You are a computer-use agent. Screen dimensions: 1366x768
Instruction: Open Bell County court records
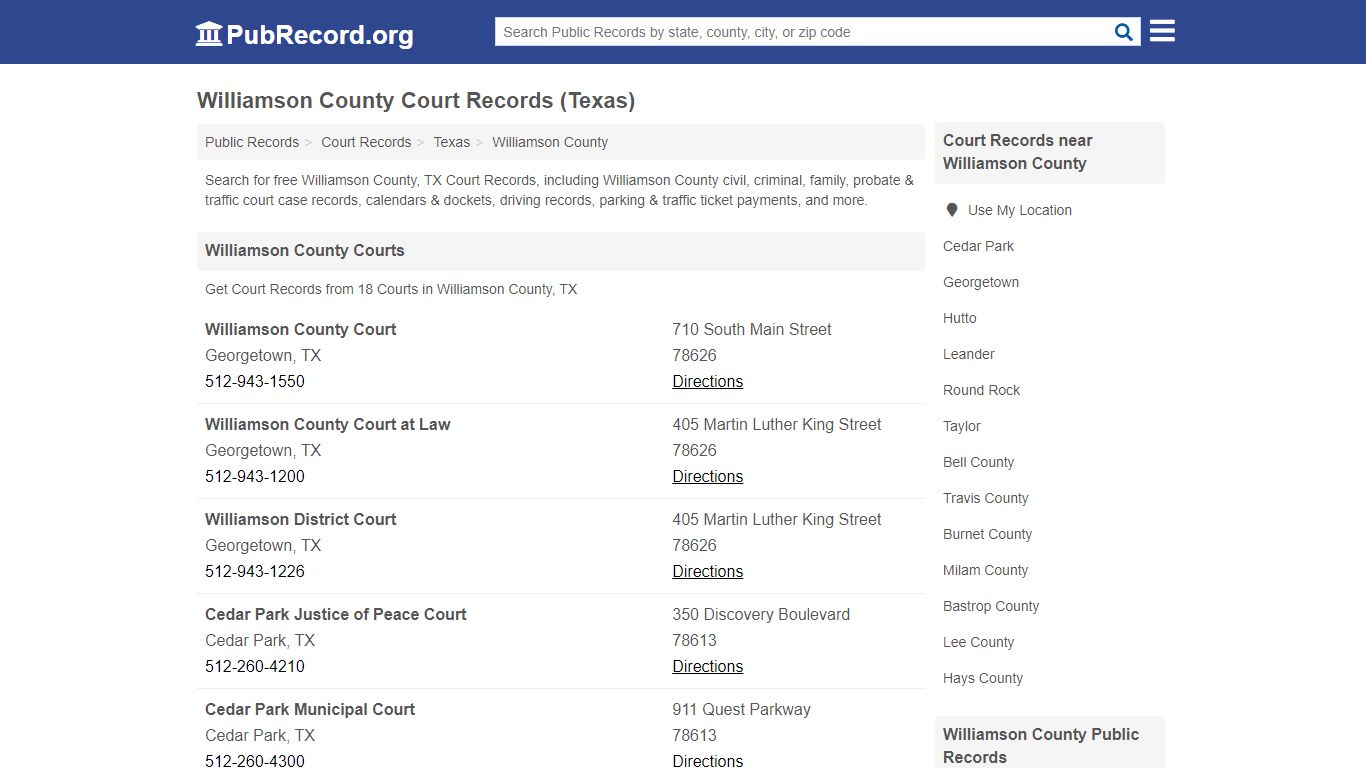click(979, 462)
